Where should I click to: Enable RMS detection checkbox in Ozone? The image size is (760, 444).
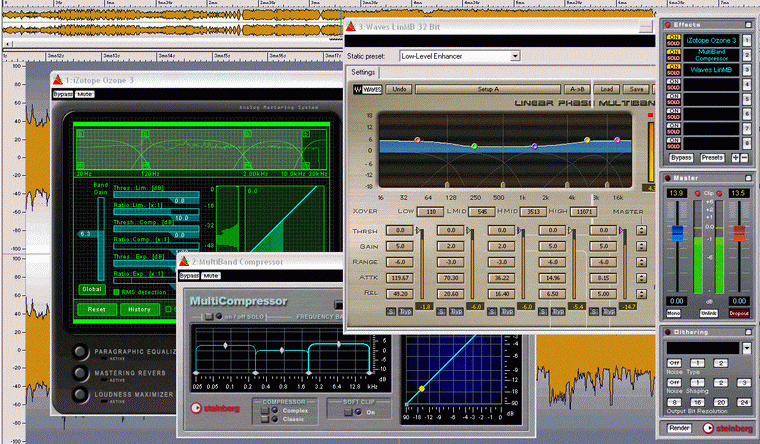point(115,290)
